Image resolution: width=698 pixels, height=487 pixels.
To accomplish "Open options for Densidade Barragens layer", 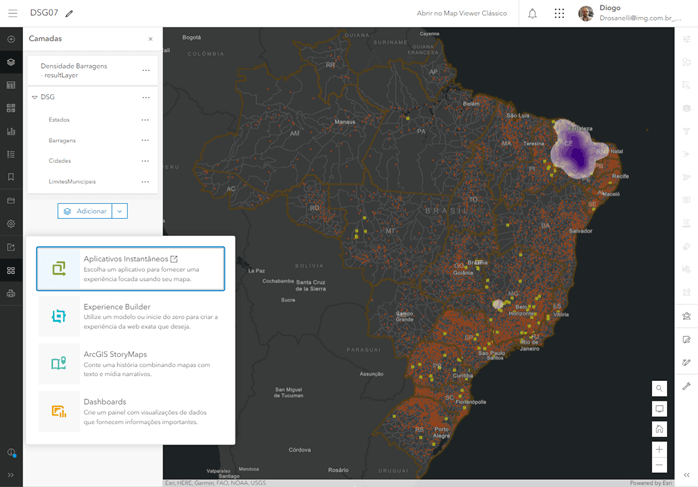I will tap(146, 70).
